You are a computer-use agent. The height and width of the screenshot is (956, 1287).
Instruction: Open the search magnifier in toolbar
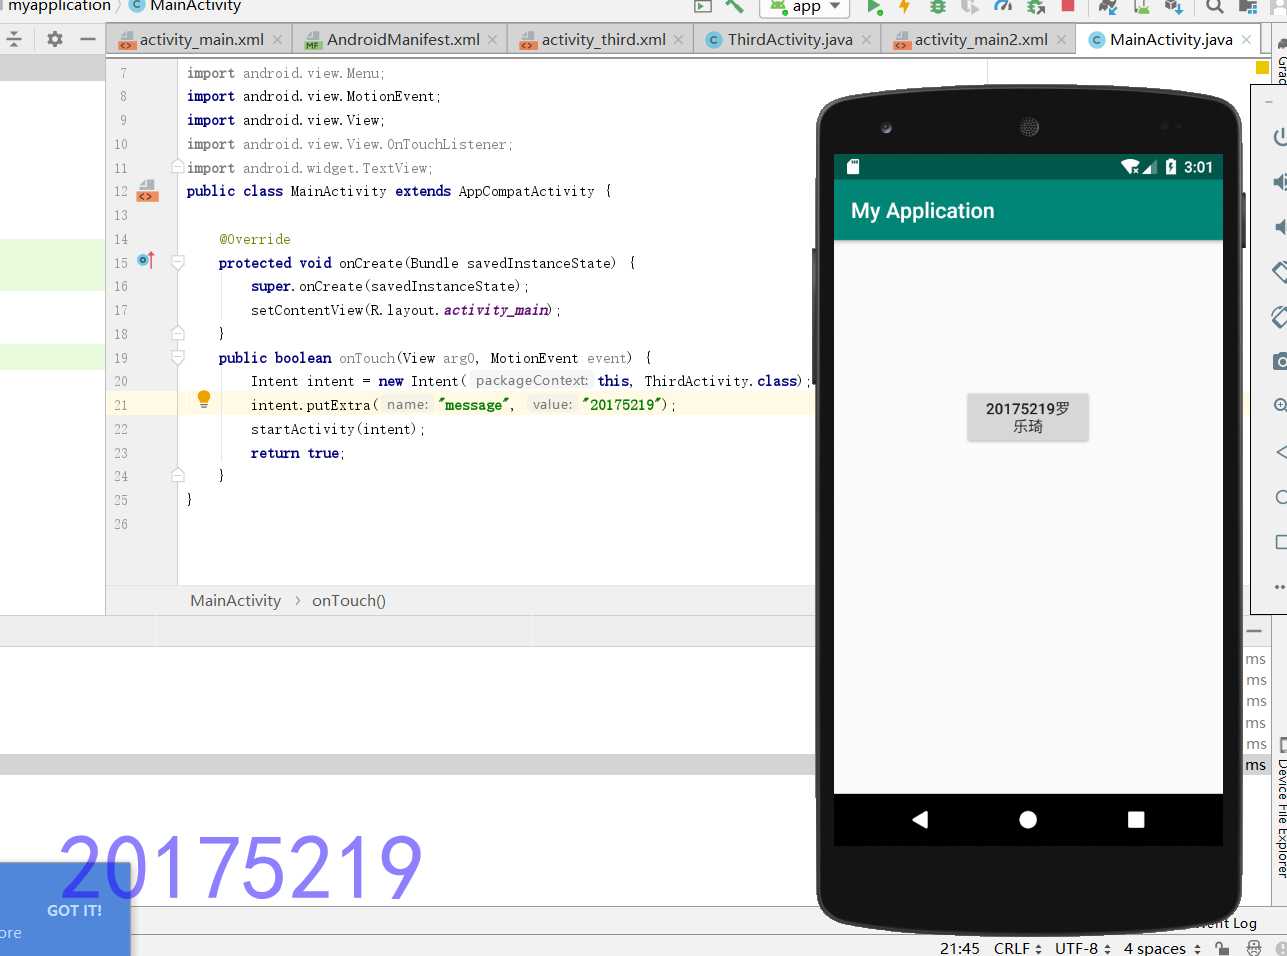point(1214,7)
